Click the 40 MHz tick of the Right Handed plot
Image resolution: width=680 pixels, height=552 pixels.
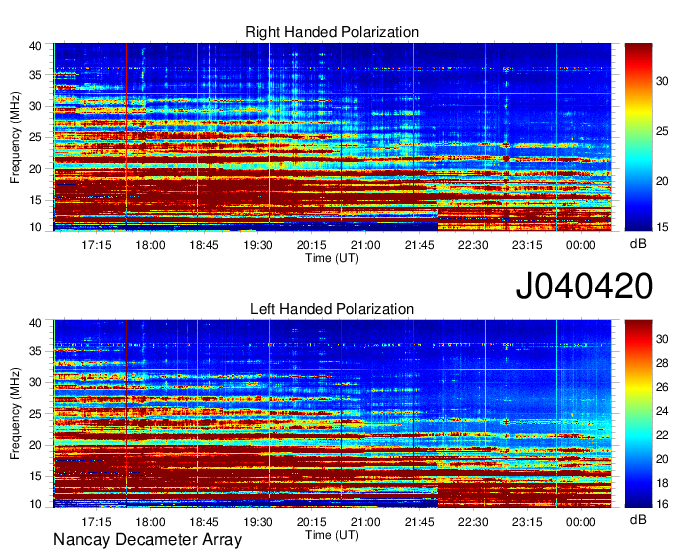click(x=36, y=46)
